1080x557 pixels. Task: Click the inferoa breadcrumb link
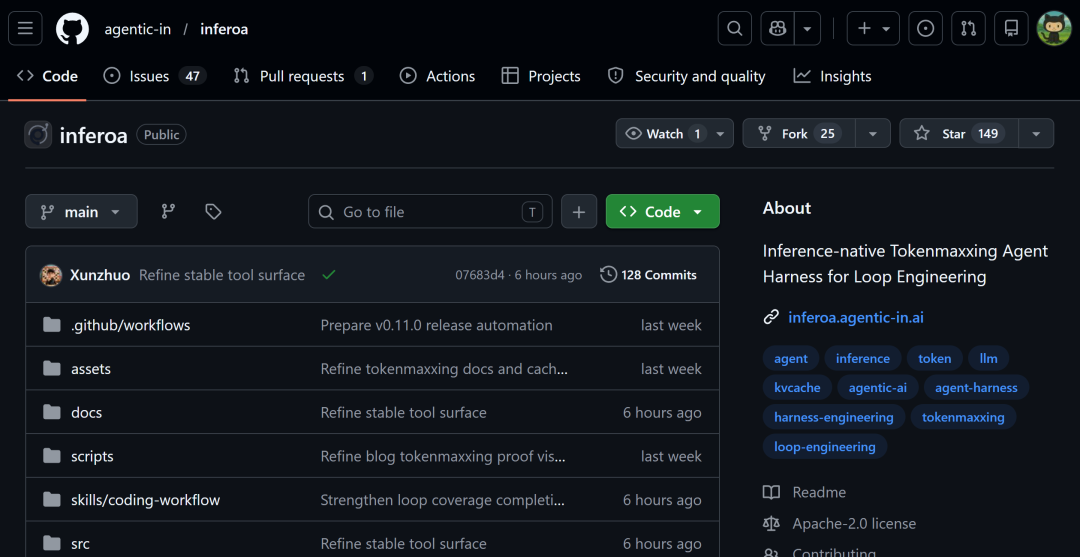[x=224, y=29]
